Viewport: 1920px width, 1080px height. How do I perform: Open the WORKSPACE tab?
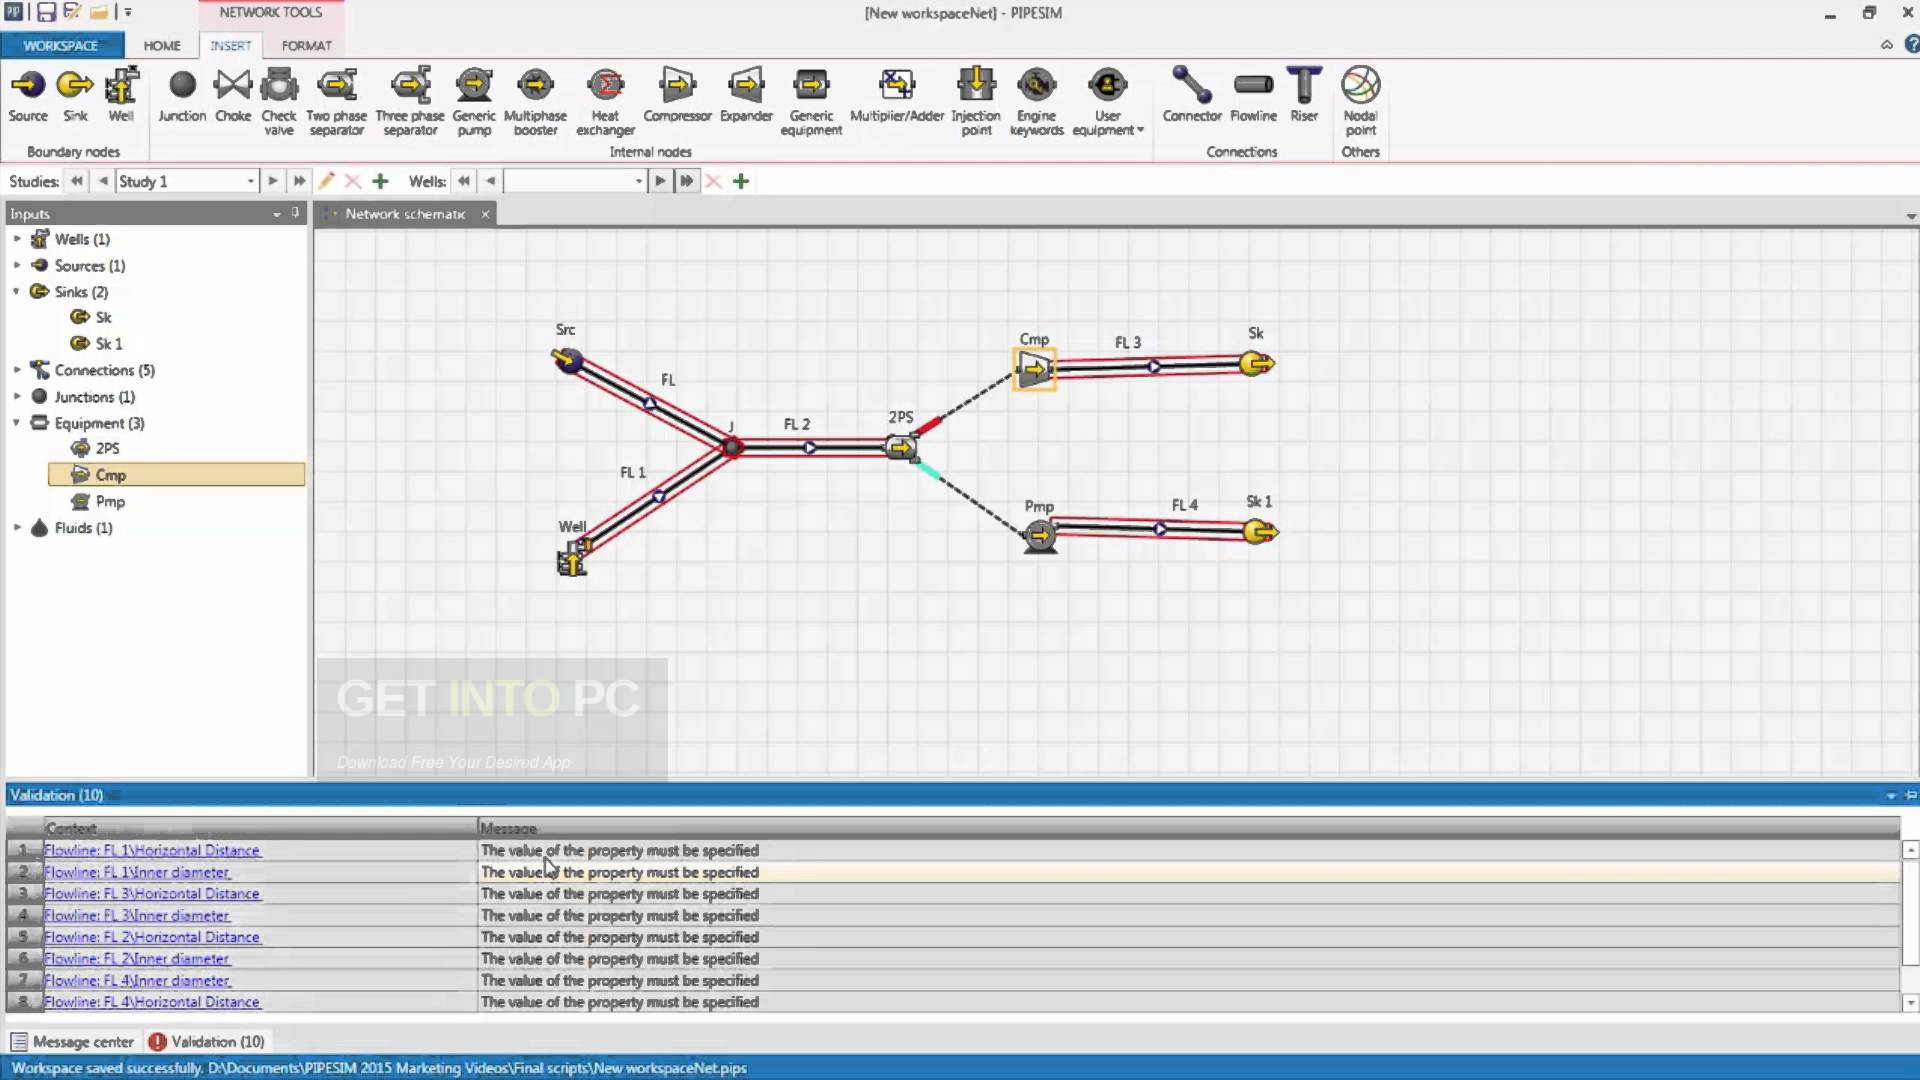coord(61,45)
